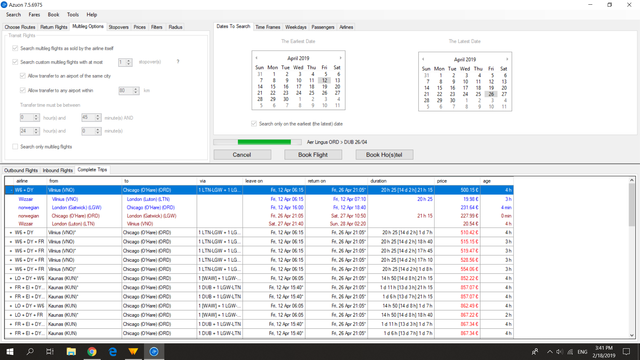Switch to the Choose Routes tab
The height and width of the screenshot is (360, 640).
20,27
